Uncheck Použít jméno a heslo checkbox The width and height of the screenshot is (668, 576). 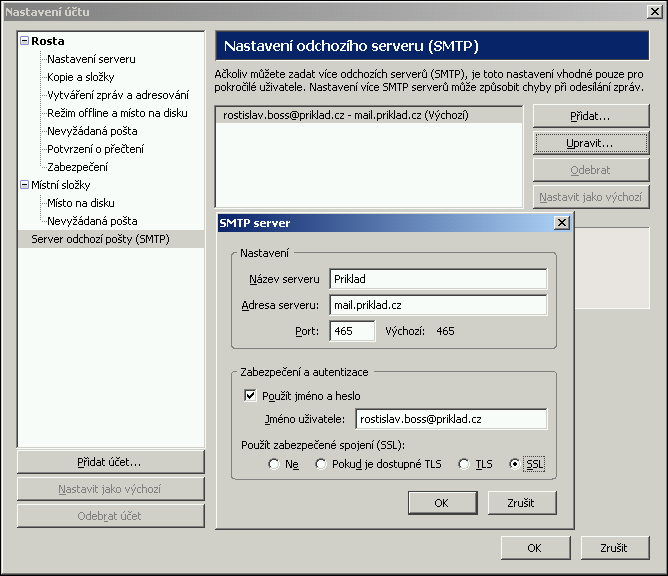click(250, 396)
